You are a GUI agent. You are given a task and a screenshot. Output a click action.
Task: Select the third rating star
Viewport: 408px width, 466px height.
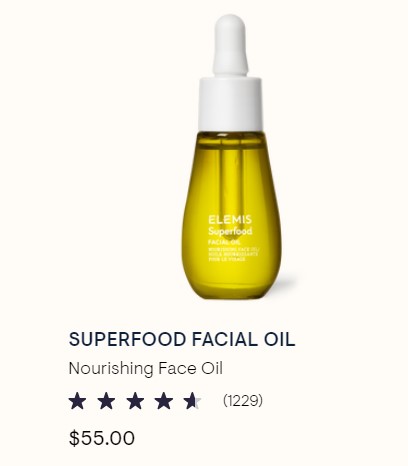(135, 401)
